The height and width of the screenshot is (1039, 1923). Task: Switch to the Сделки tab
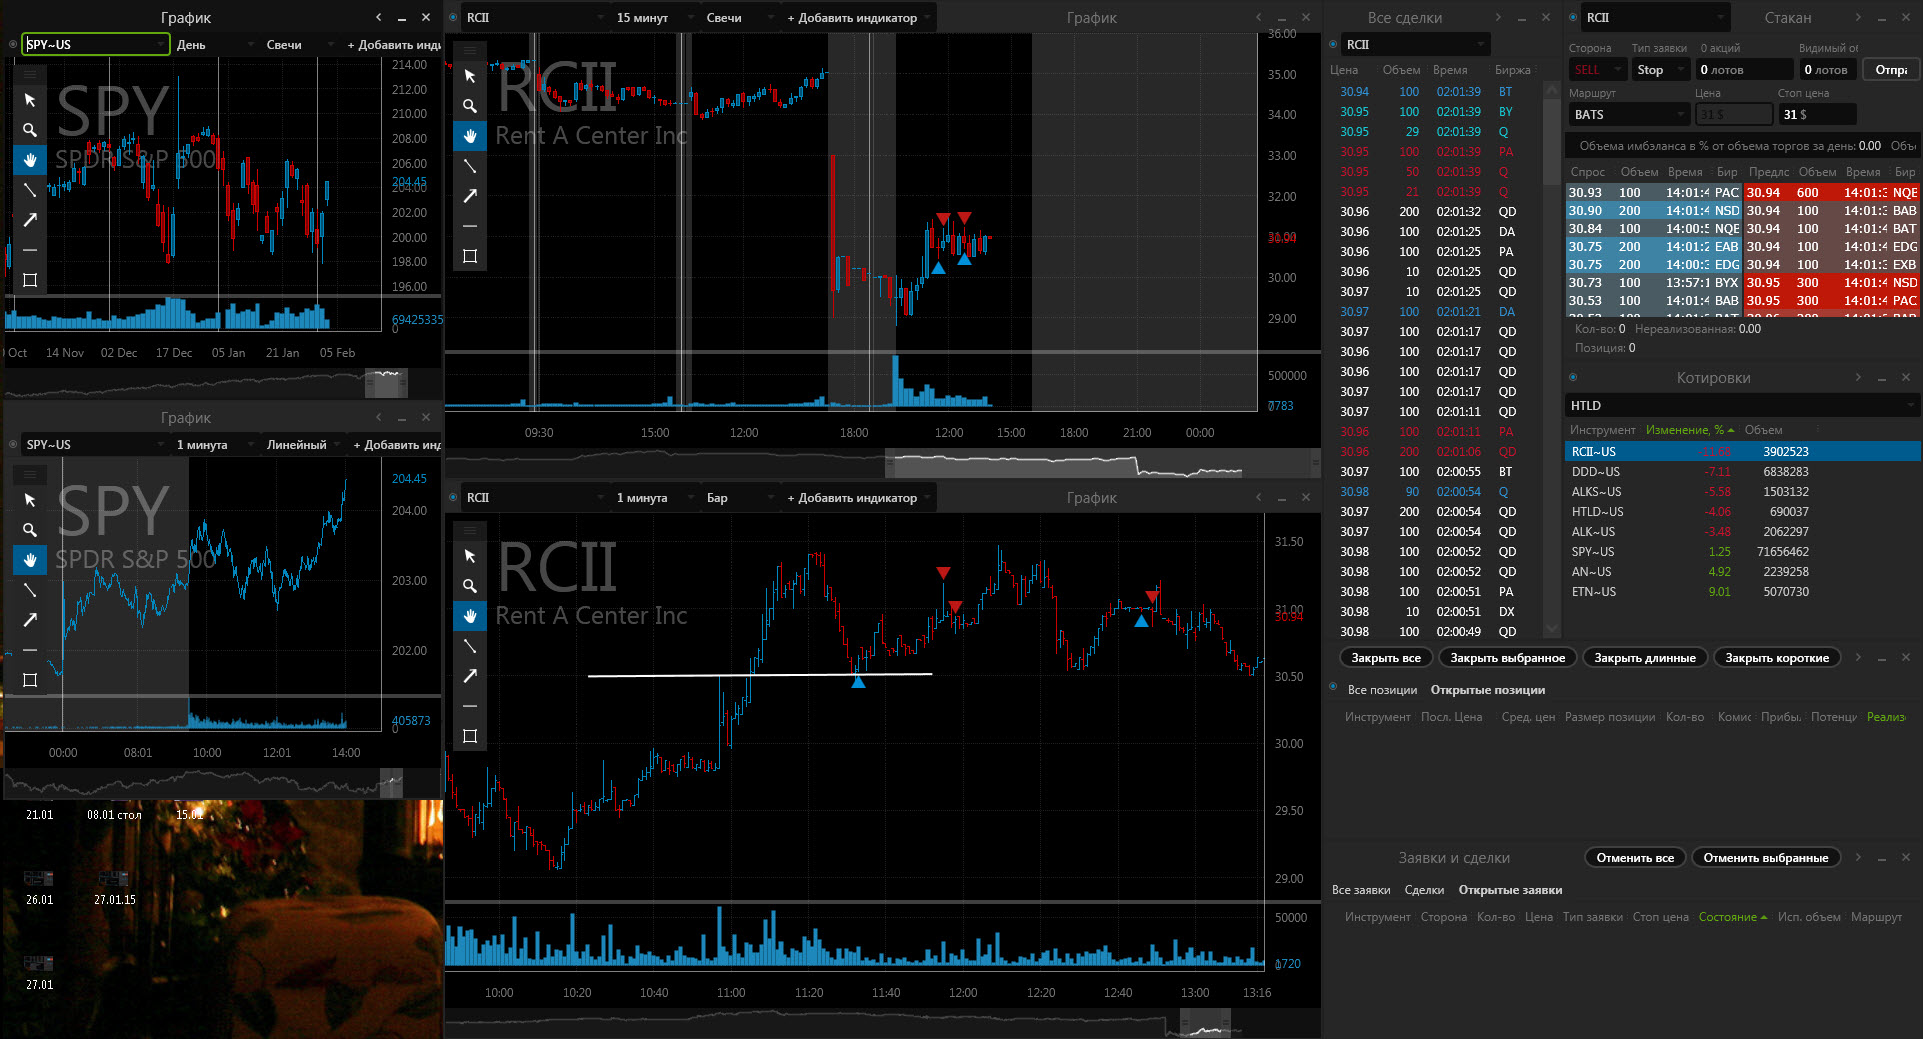1424,890
